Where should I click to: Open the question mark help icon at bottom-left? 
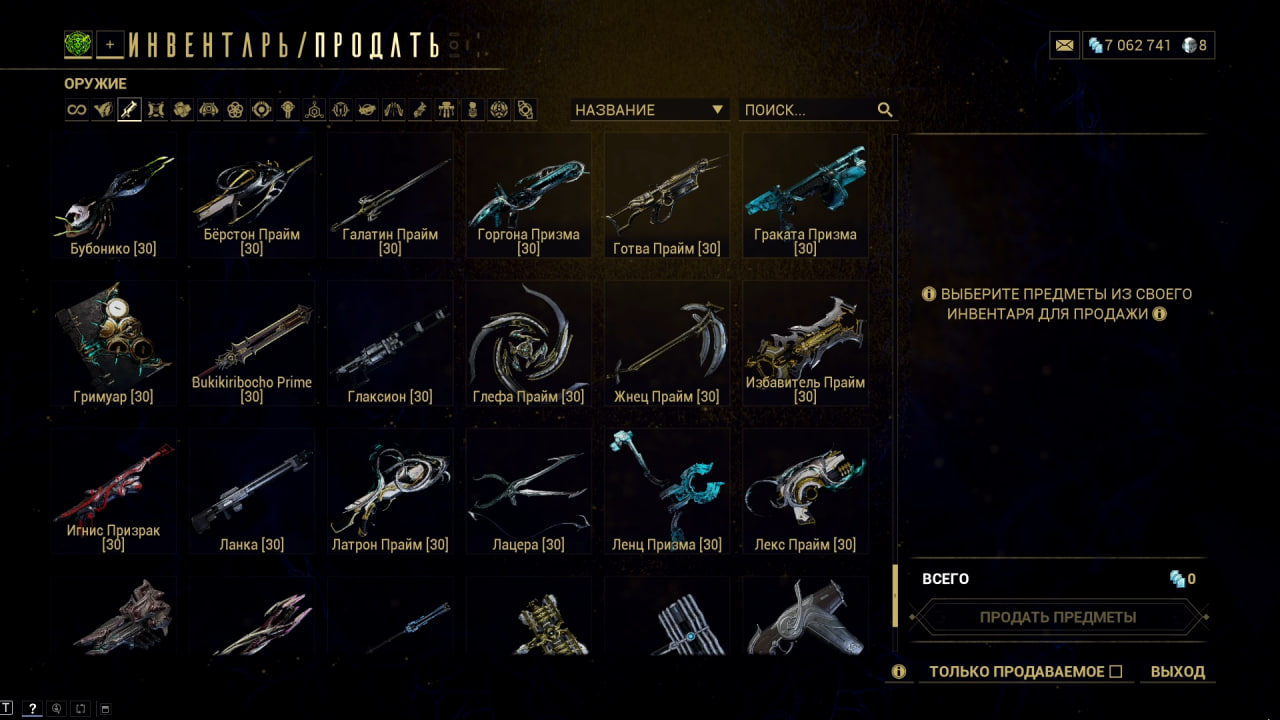[x=32, y=709]
